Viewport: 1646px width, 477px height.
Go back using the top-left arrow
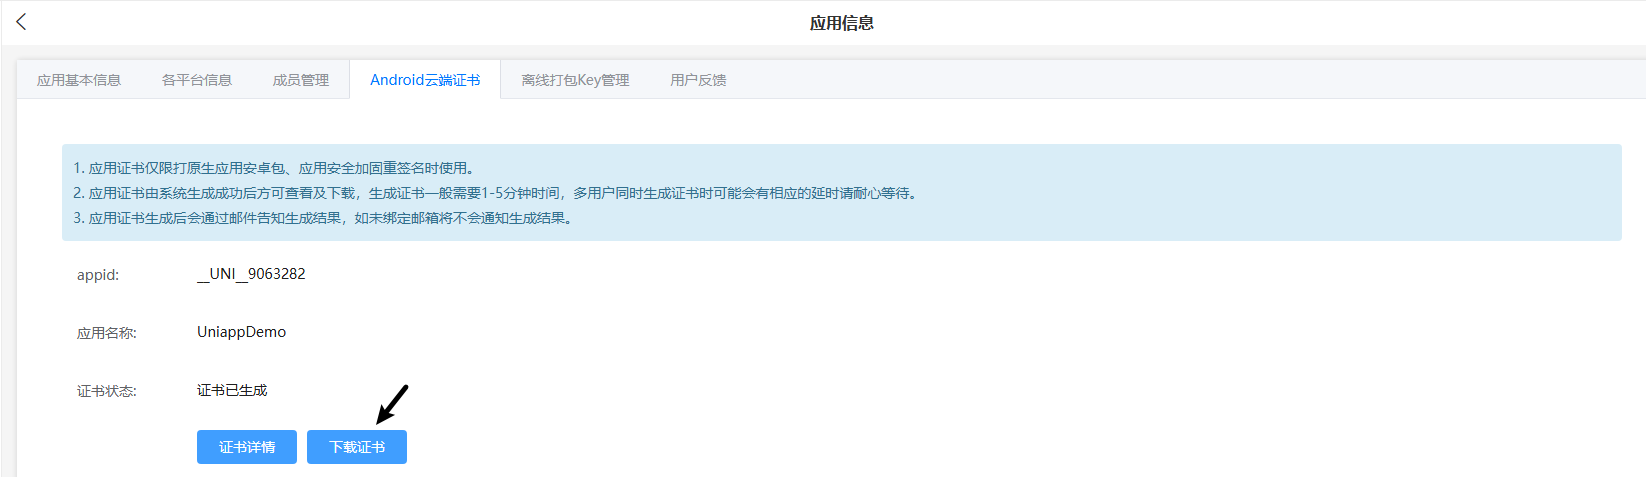coord(21,22)
